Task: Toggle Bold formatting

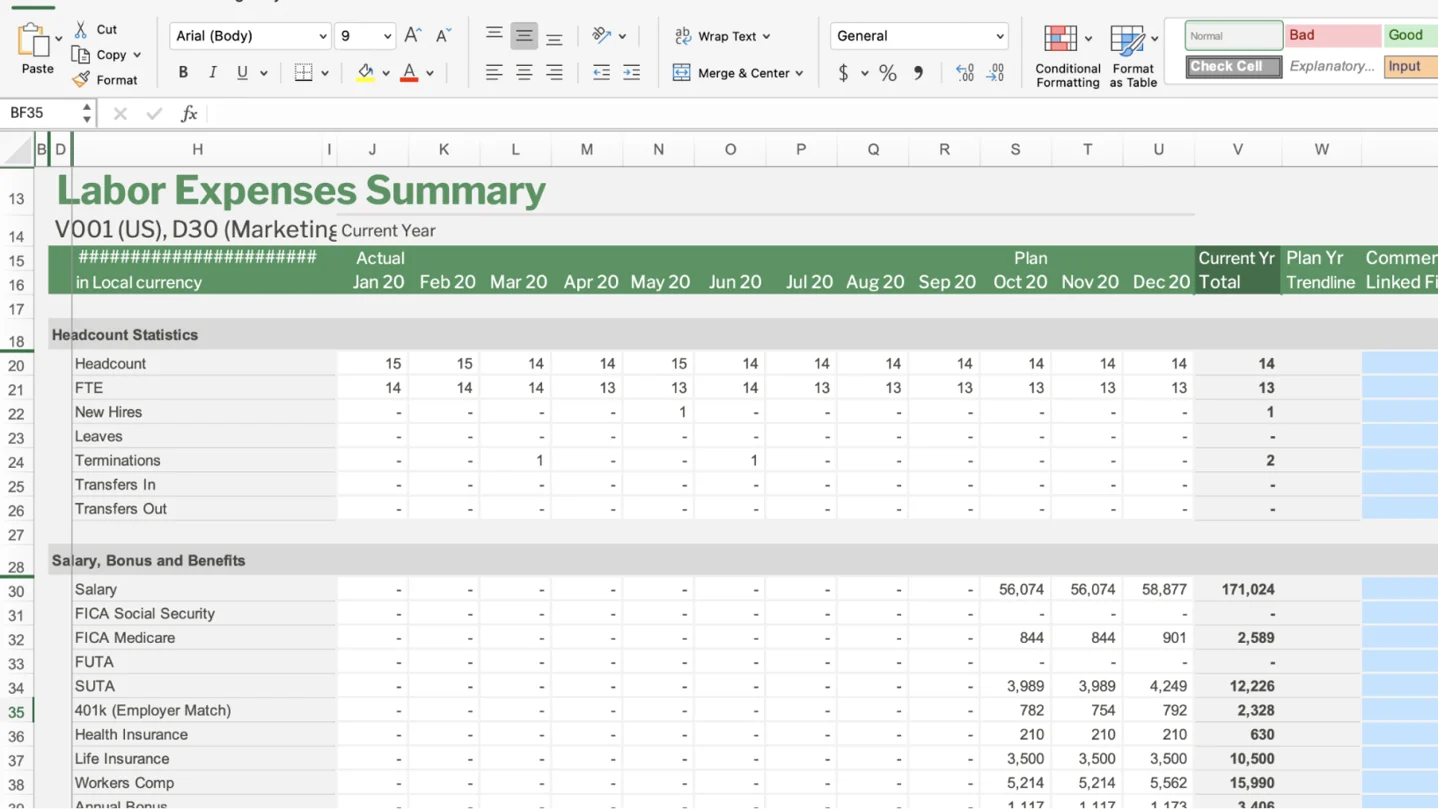Action: [x=183, y=73]
